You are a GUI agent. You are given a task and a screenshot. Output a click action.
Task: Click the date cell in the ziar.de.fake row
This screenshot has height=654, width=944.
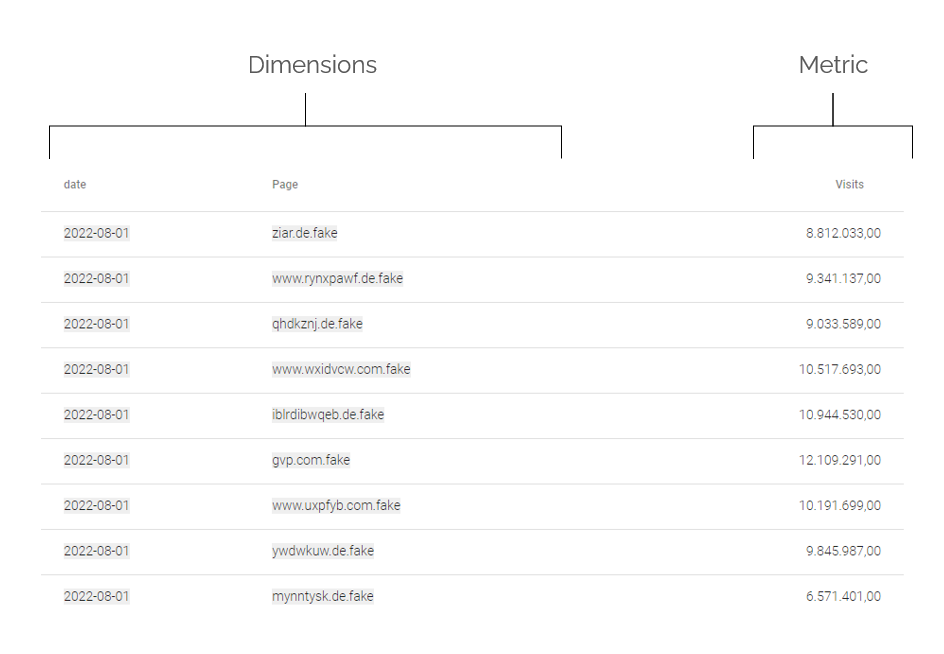point(96,233)
